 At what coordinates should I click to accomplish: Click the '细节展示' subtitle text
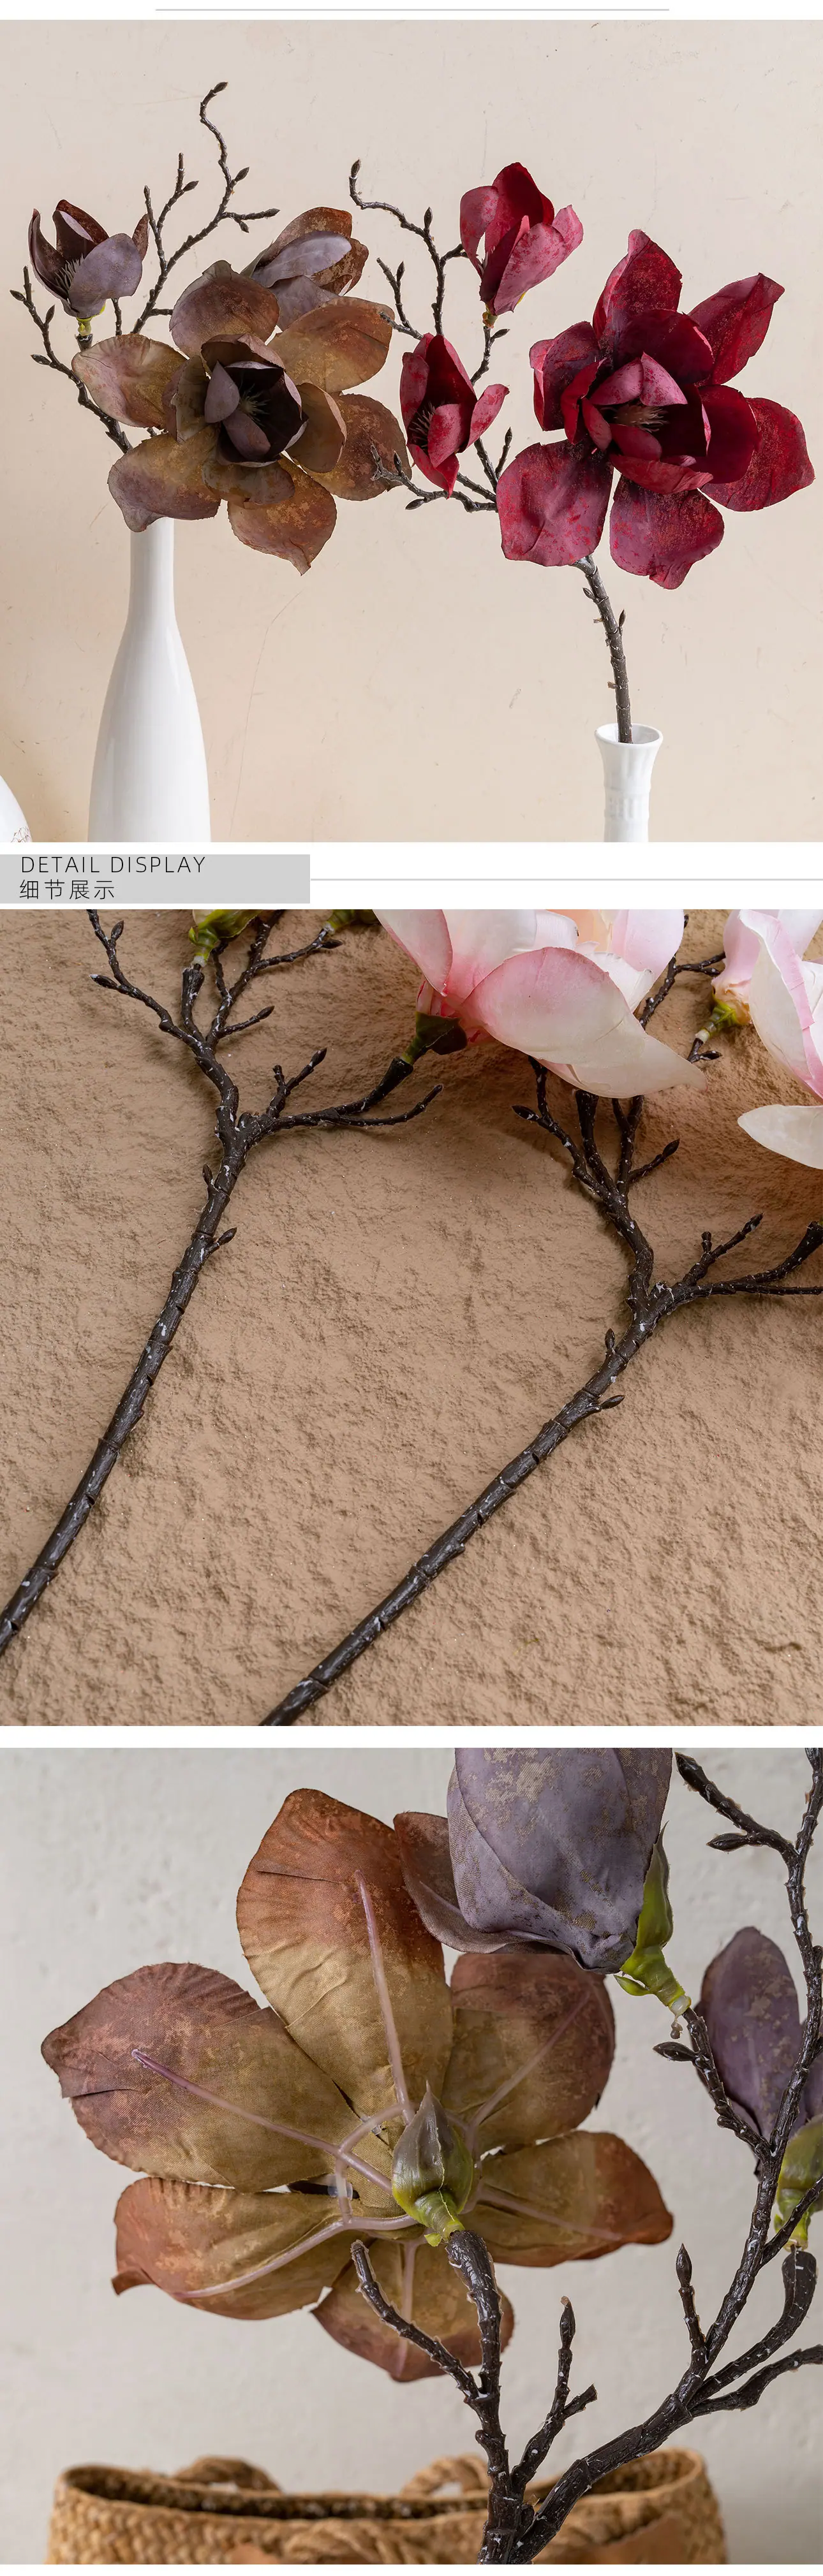point(67,890)
